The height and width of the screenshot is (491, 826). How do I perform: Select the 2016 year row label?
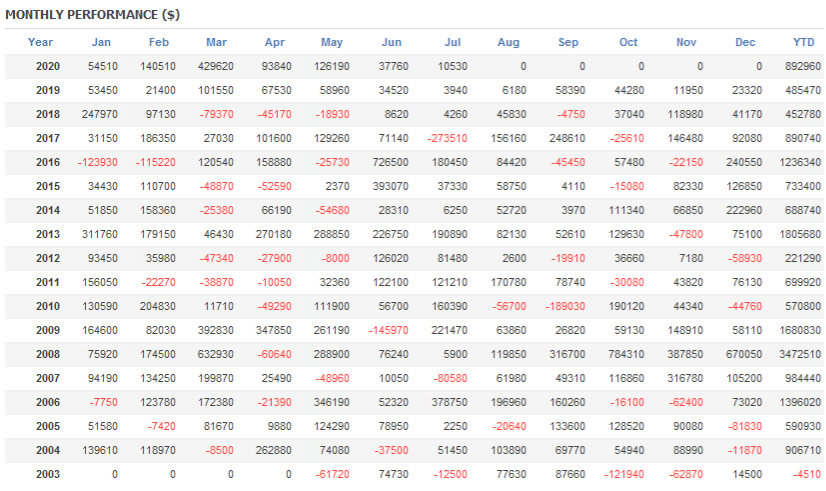pyautogui.click(x=48, y=162)
